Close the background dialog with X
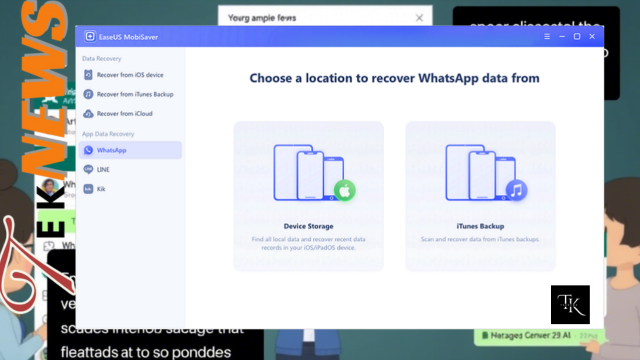Image resolution: width=640 pixels, height=360 pixels. coord(419,18)
